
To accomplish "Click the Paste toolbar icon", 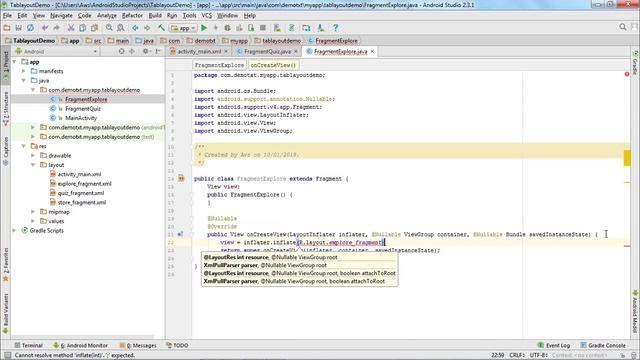I will [x=94, y=28].
